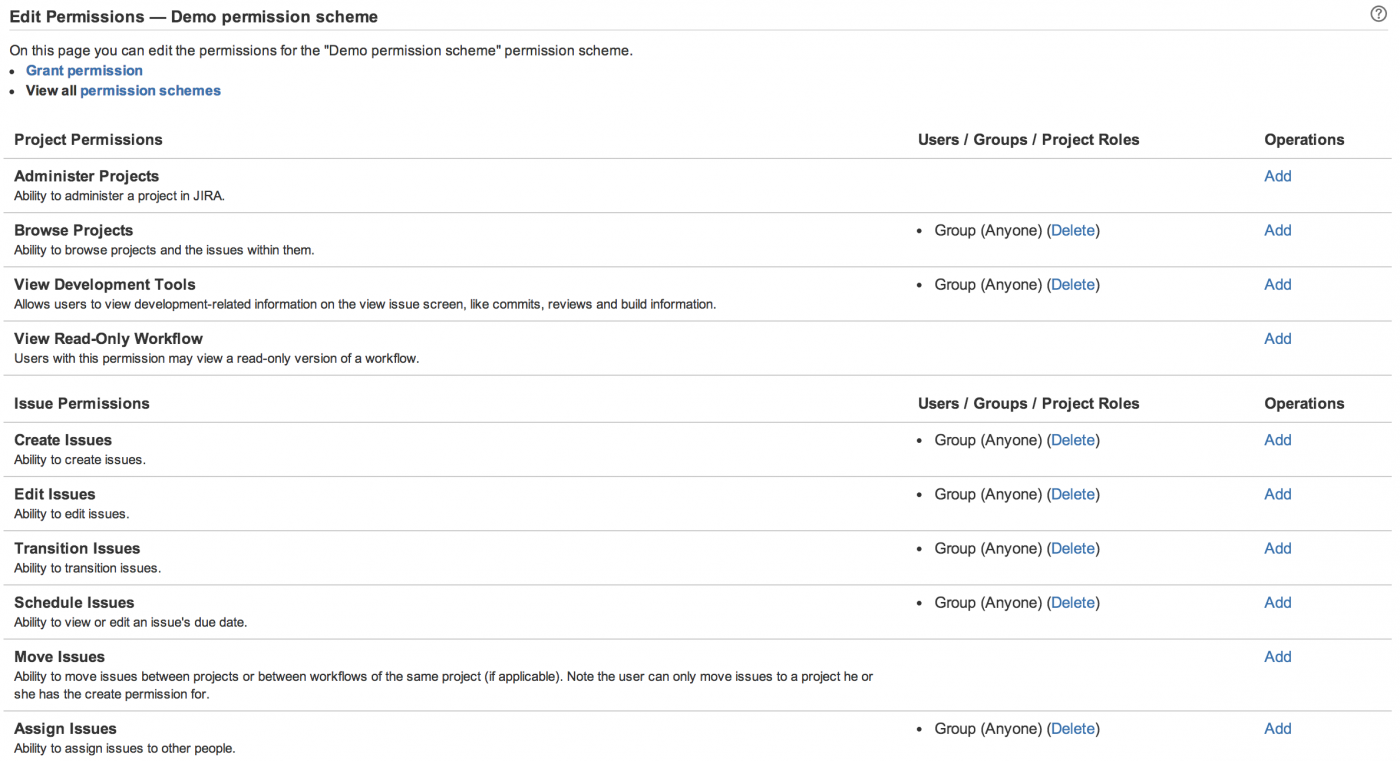
Task: Add a grant for View Development Tools
Action: (1277, 284)
